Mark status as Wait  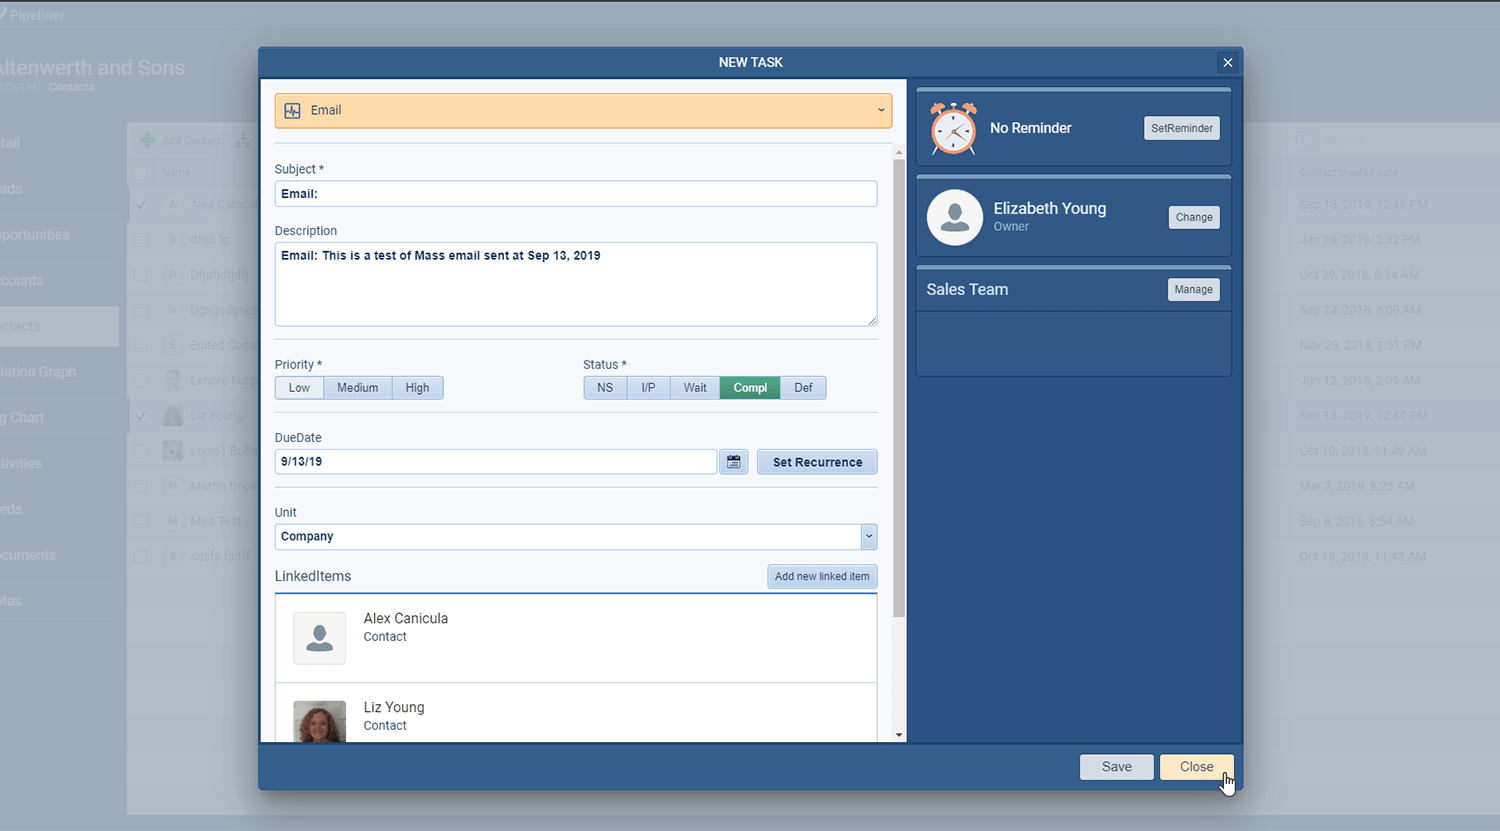695,388
